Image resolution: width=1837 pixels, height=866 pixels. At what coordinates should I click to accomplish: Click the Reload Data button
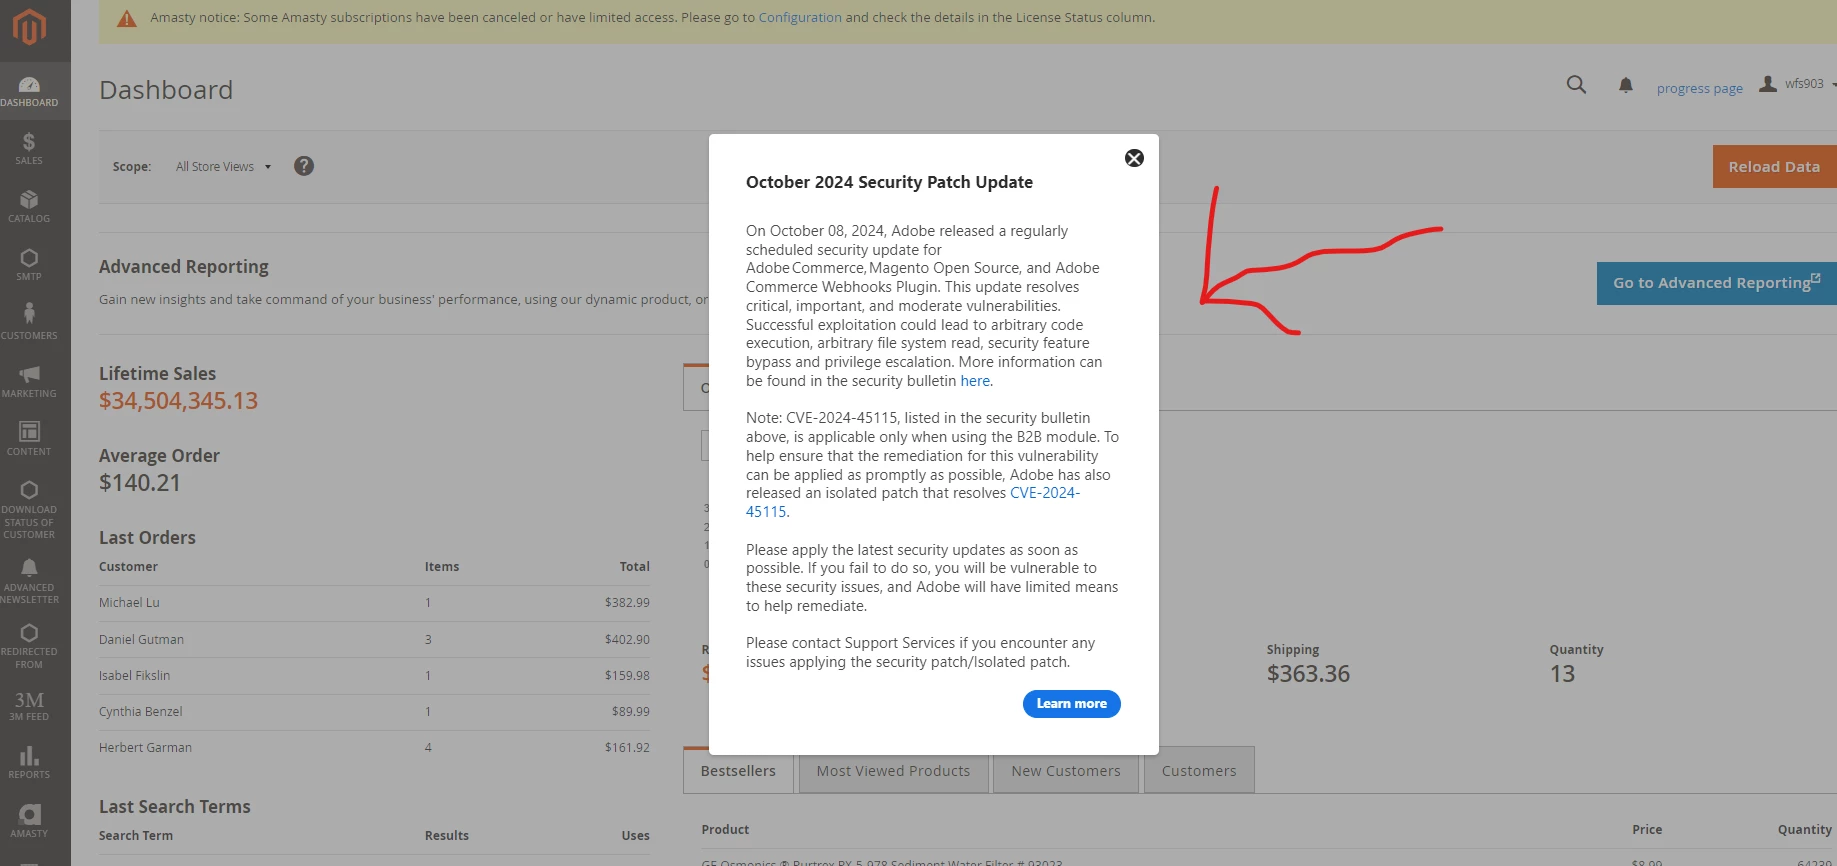(1774, 167)
